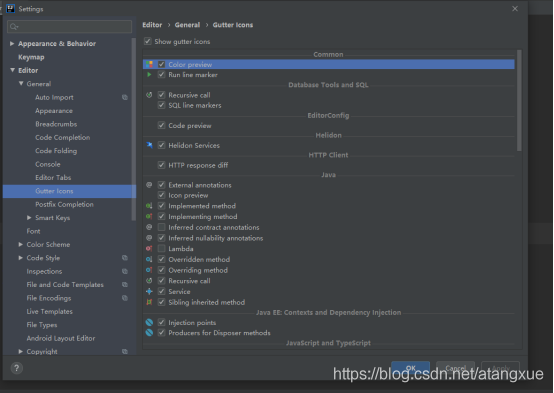554x393 pixels.
Task: Expand the Smart Keys node
Action: 29,217
